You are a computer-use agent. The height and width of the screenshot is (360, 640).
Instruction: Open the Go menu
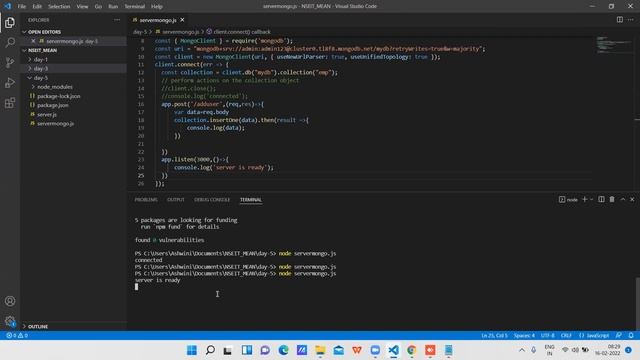98,6
